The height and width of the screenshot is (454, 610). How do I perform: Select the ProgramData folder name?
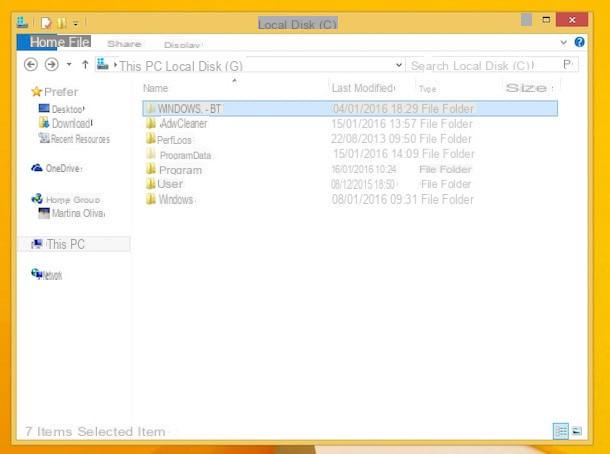coord(186,155)
